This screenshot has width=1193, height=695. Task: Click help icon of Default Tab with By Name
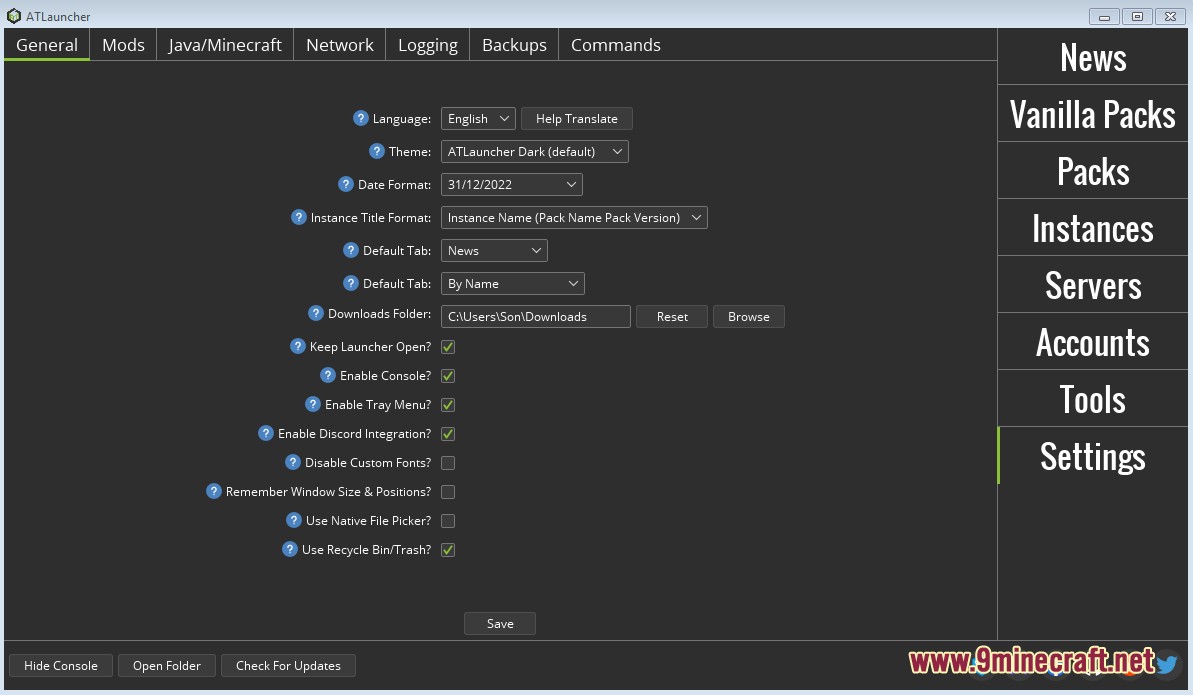click(351, 283)
